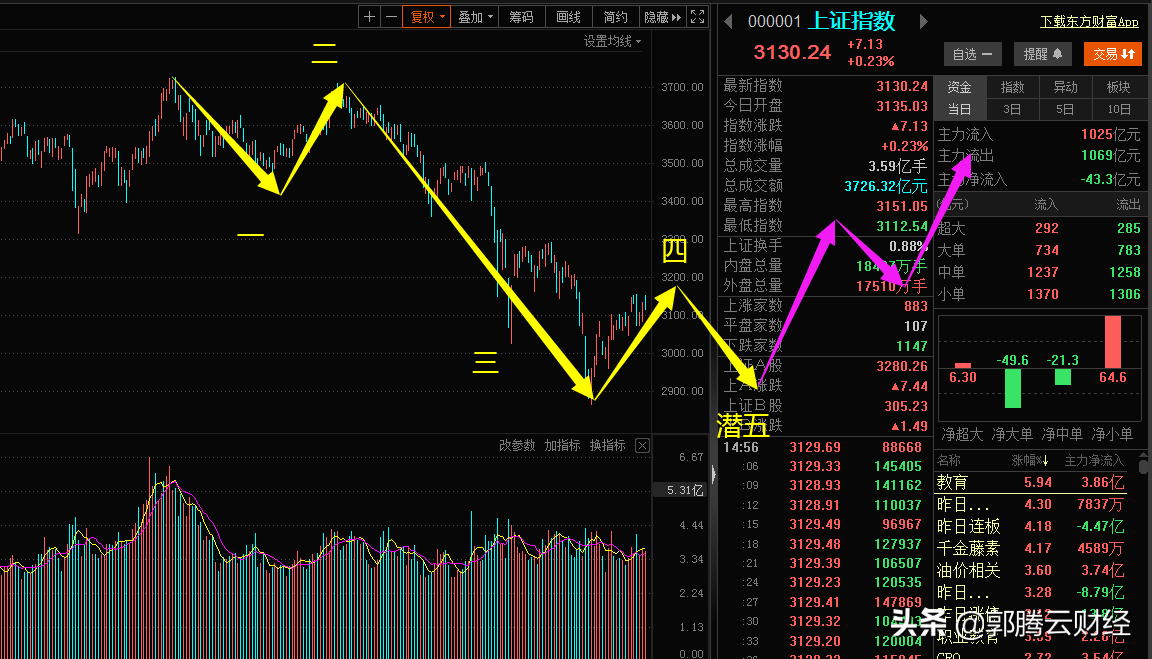Screen dimensions: 1152x659
Task: Click 超大 flow row
Action: 1039,228
